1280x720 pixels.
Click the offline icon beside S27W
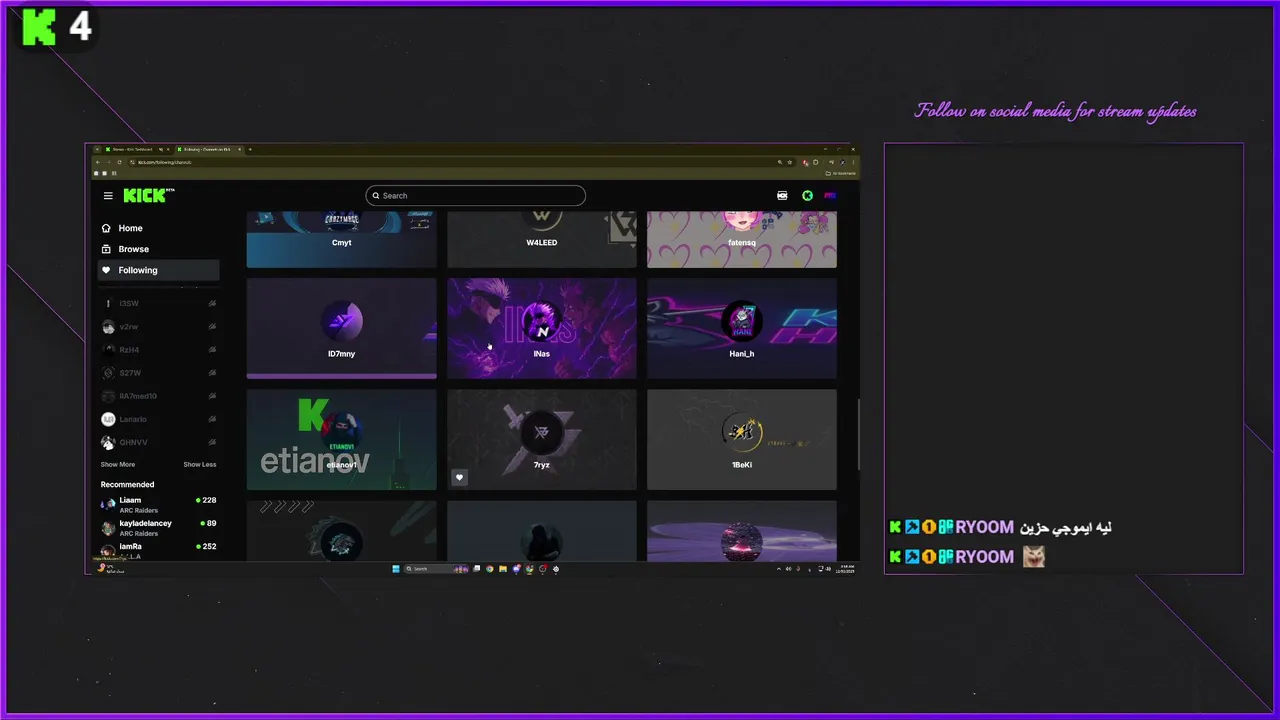(x=212, y=373)
